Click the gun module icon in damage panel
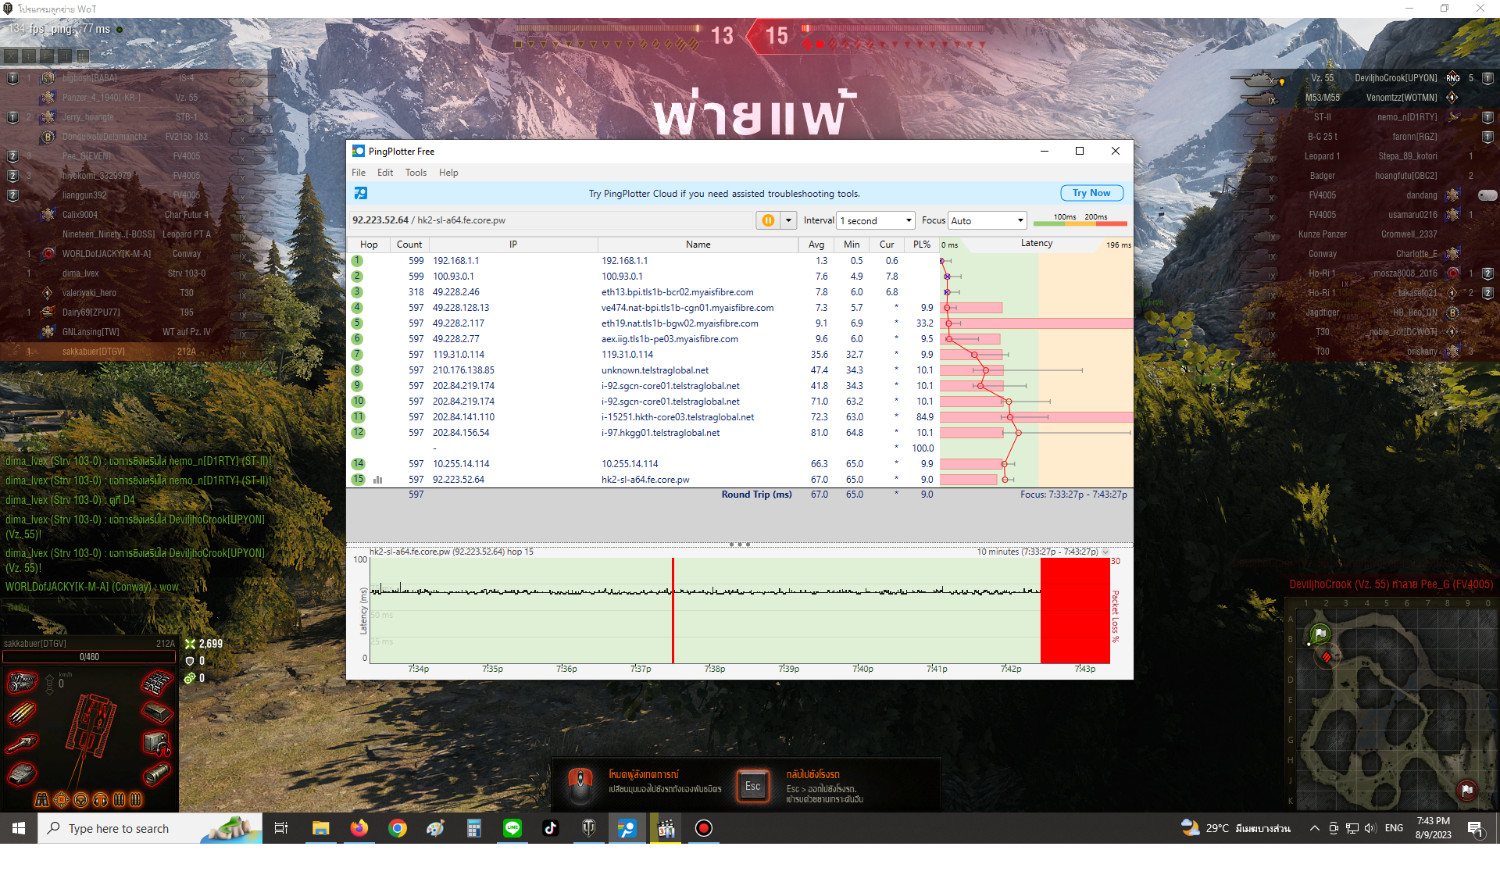Image resolution: width=1500 pixels, height=877 pixels. (x=21, y=744)
